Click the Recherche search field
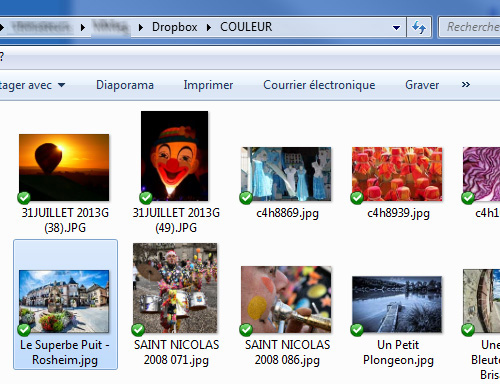Image resolution: width=500 pixels, height=384 pixels. pyautogui.click(x=470, y=27)
